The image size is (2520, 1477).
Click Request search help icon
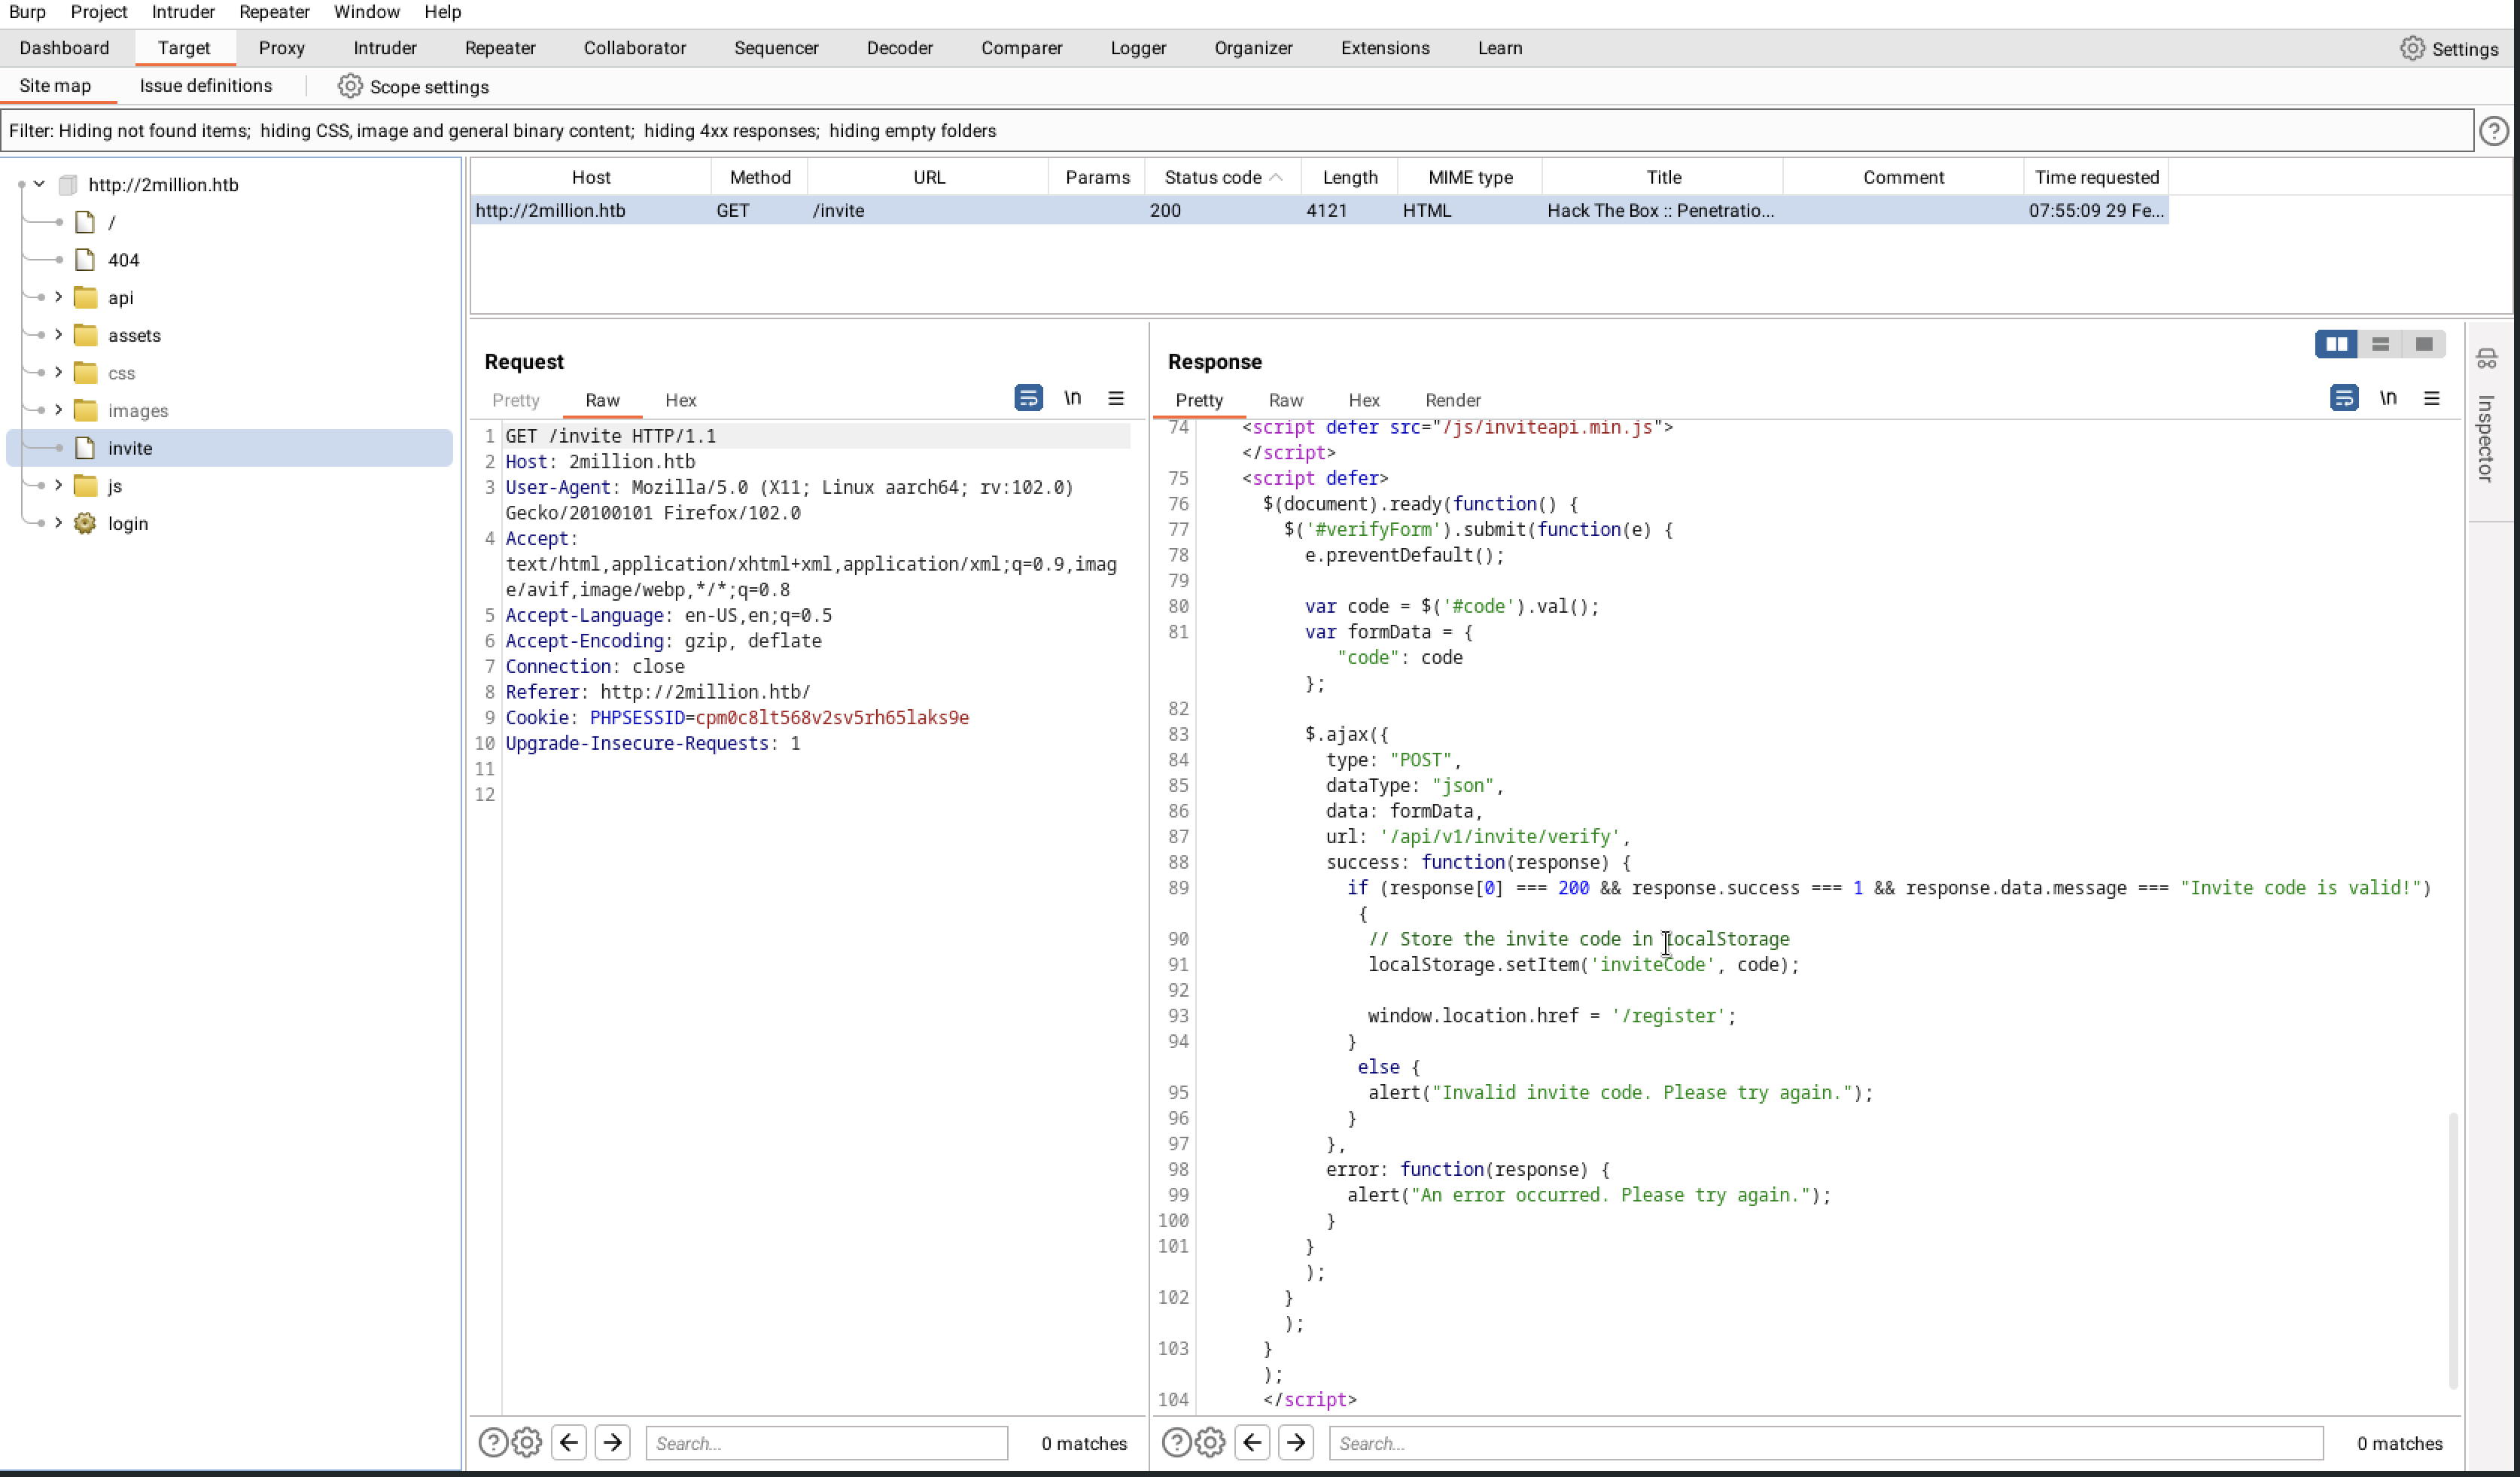click(493, 1443)
